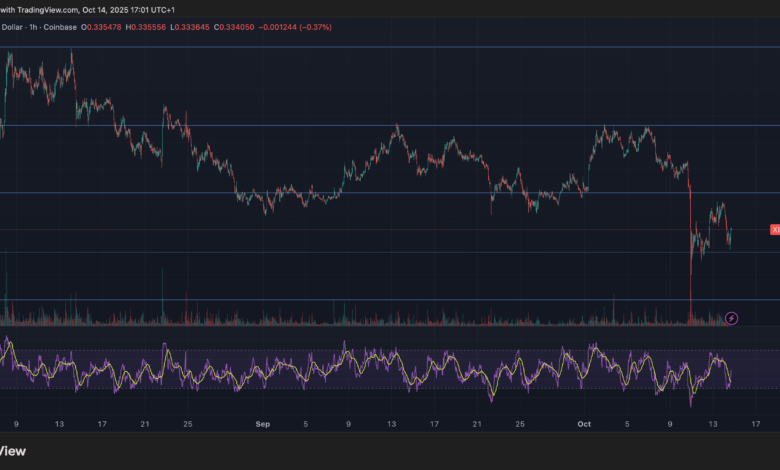Click the long red crash candle wick
Screen dimensions: 780x470
[691, 290]
